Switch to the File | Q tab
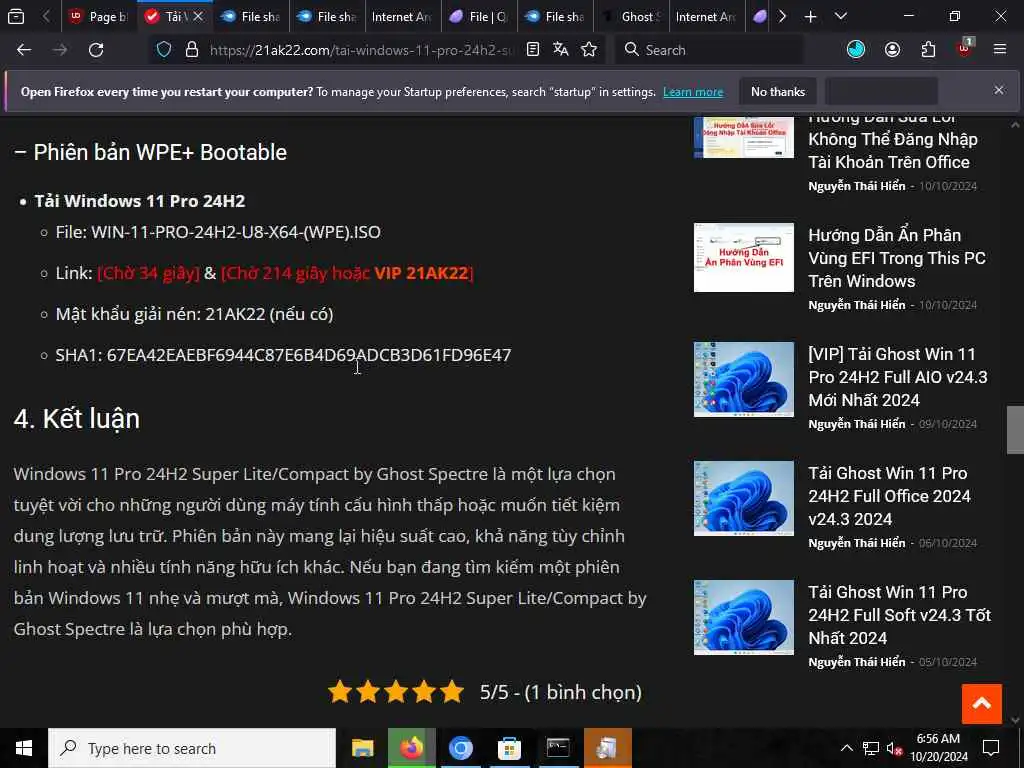Screen dimensions: 1024x768 479,17
